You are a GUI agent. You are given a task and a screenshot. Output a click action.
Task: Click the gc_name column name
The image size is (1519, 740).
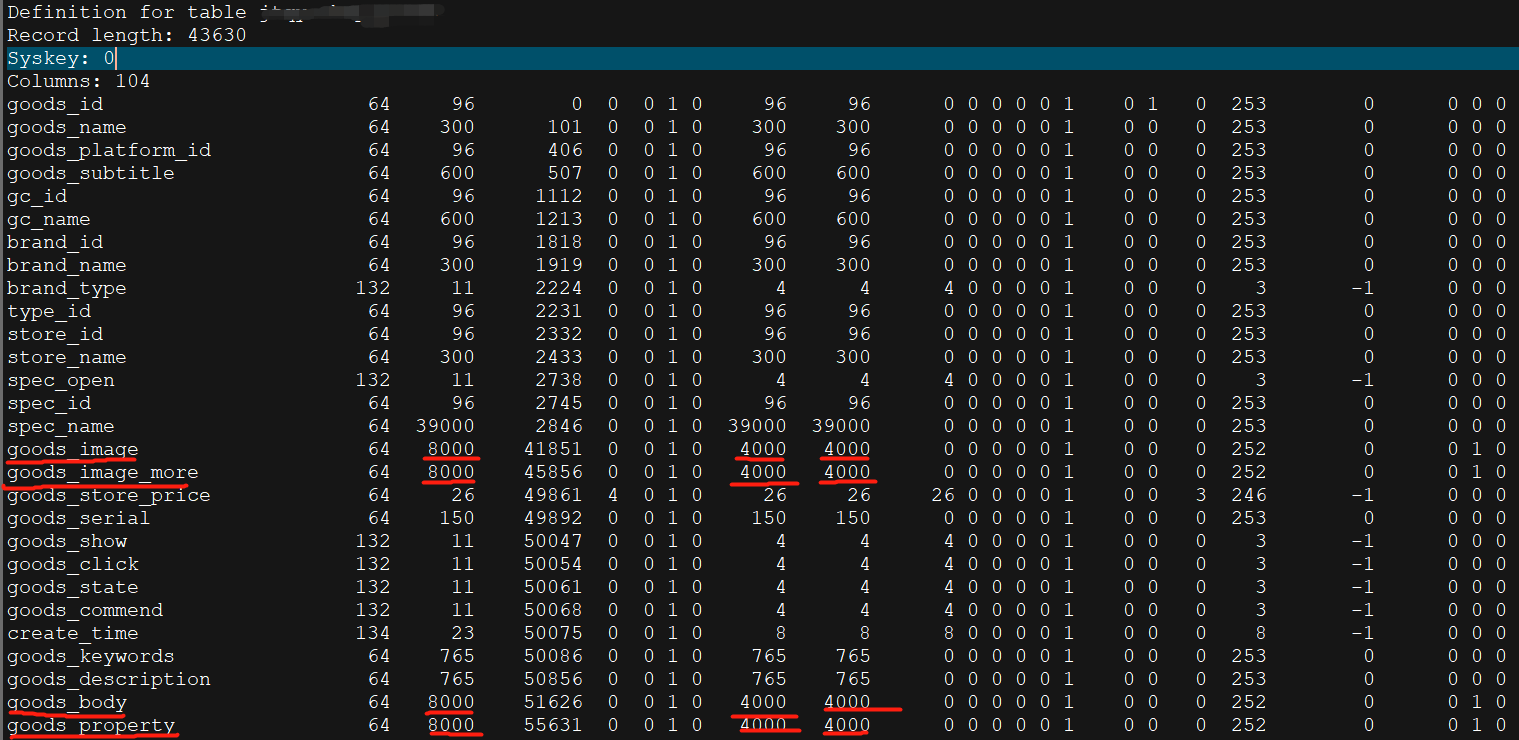tap(48, 220)
